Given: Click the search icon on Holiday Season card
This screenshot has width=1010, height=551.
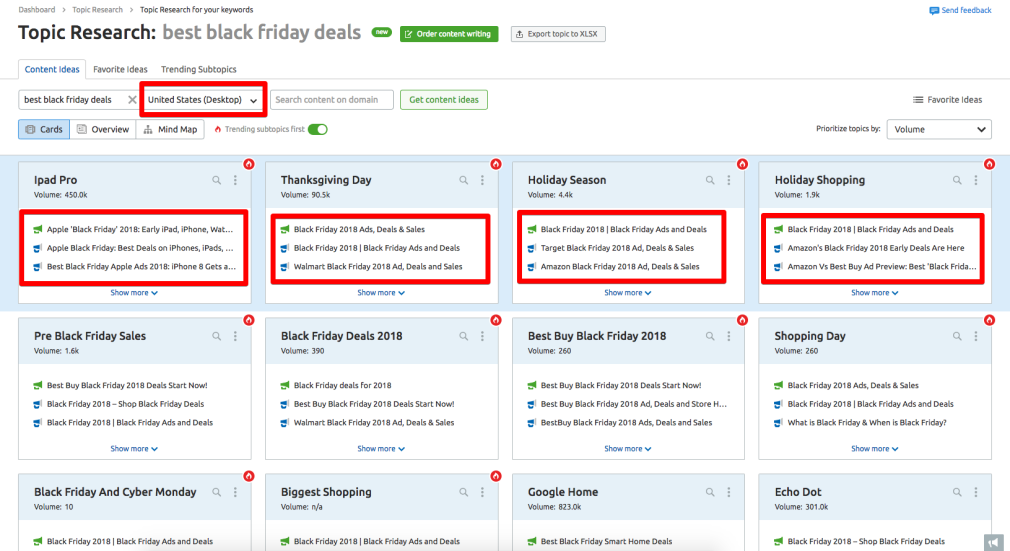Looking at the screenshot, I should coord(710,180).
